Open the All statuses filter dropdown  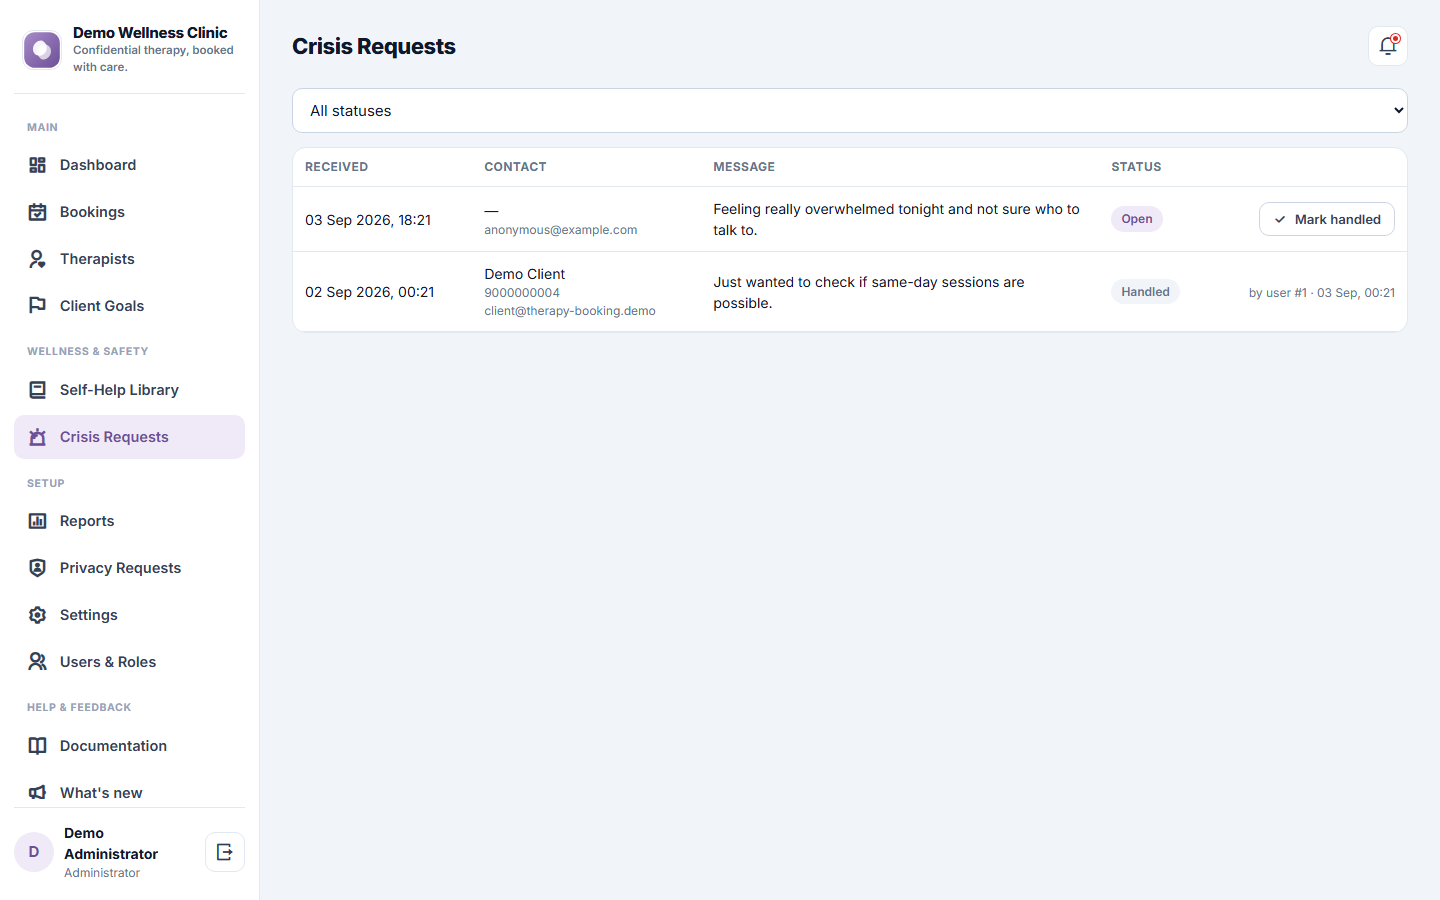(850, 111)
